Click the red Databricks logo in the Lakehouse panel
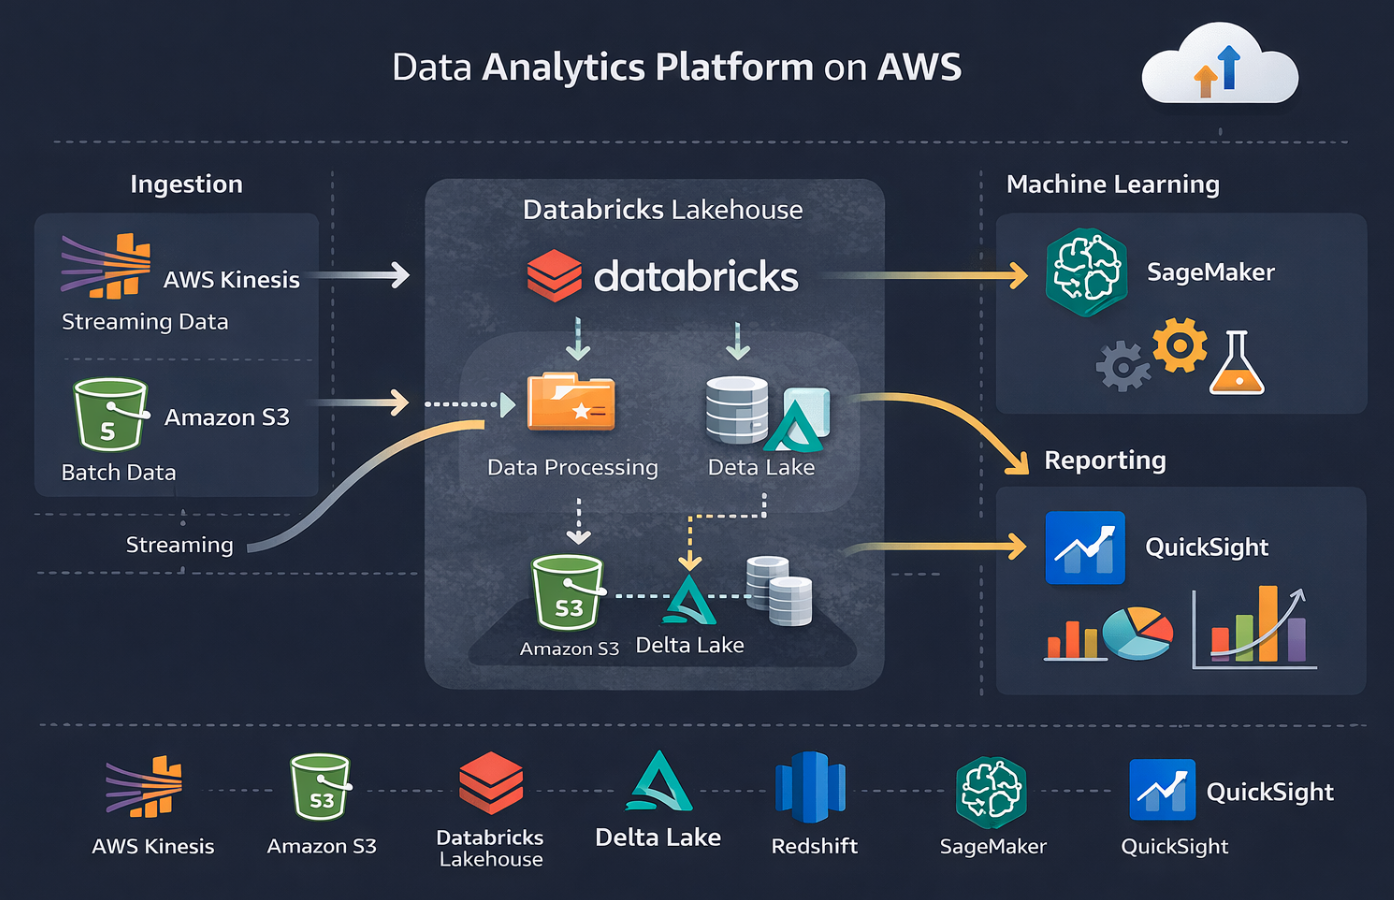The height and width of the screenshot is (900, 1394). [x=554, y=276]
